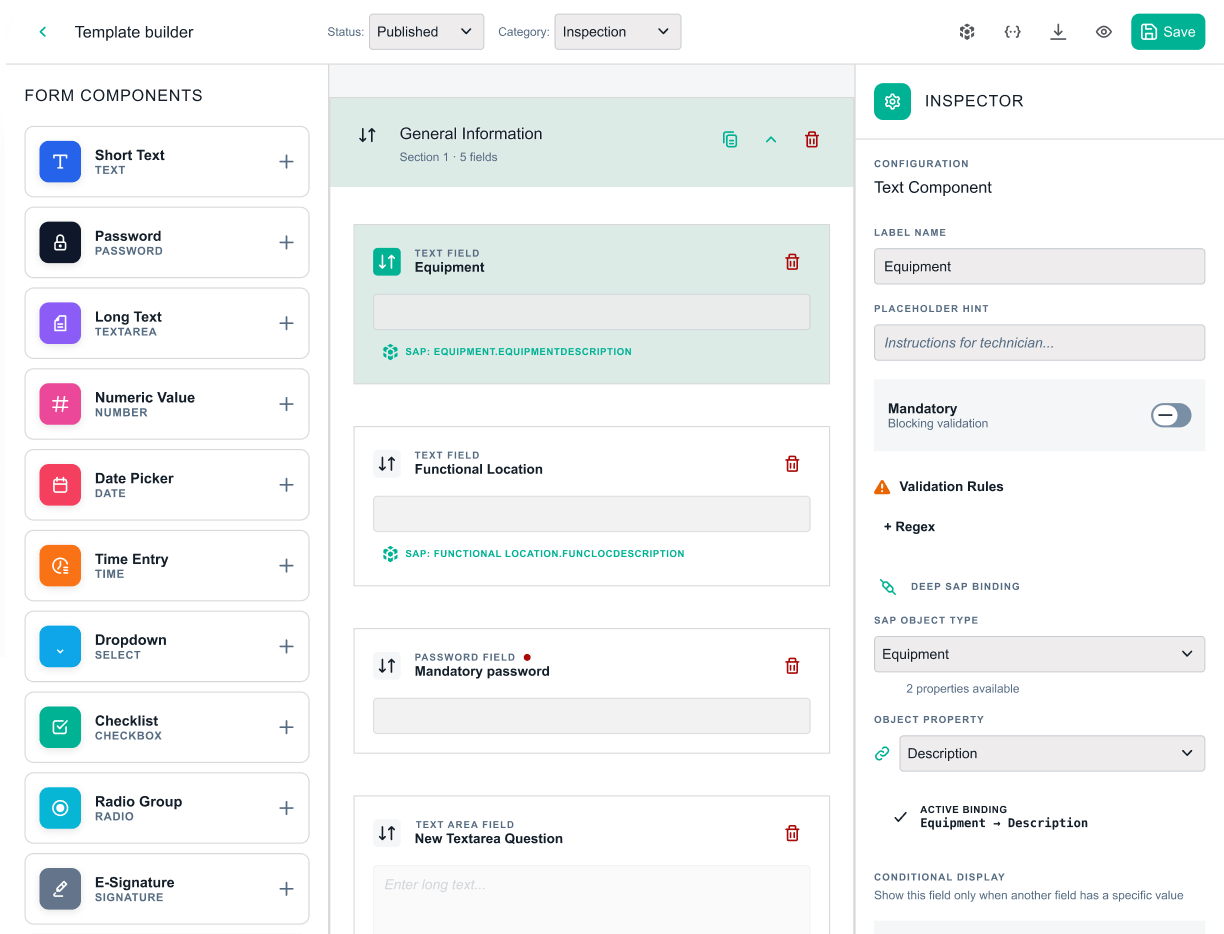Click the SAP: EQUIPMENT.EQUIPMENTDESCRIPTION binding text
Screen dimensions: 1224x934
pos(518,352)
